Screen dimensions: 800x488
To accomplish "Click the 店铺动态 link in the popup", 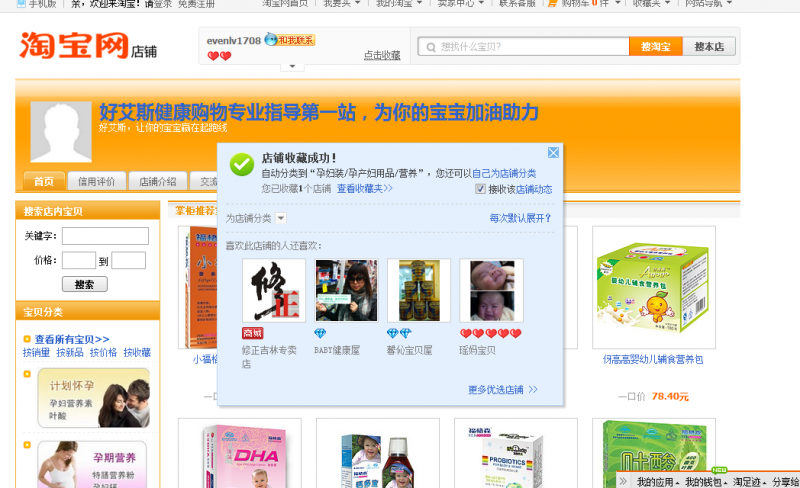I will tap(534, 189).
